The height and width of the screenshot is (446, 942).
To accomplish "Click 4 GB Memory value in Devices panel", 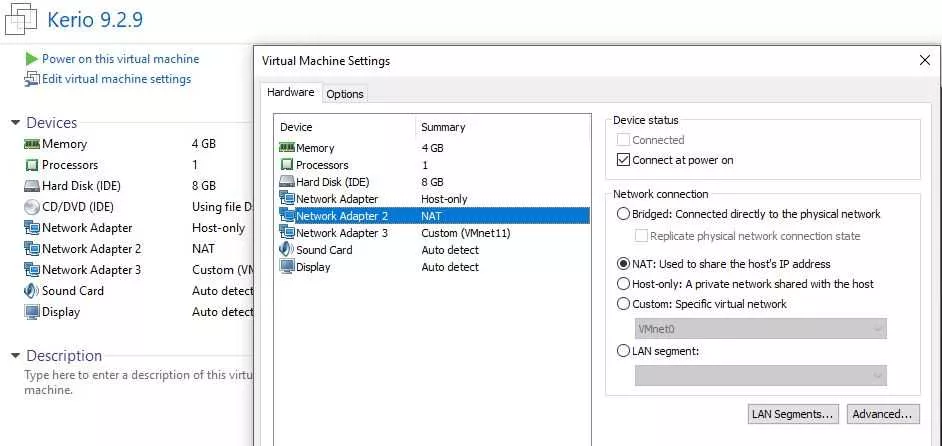I will [204, 144].
